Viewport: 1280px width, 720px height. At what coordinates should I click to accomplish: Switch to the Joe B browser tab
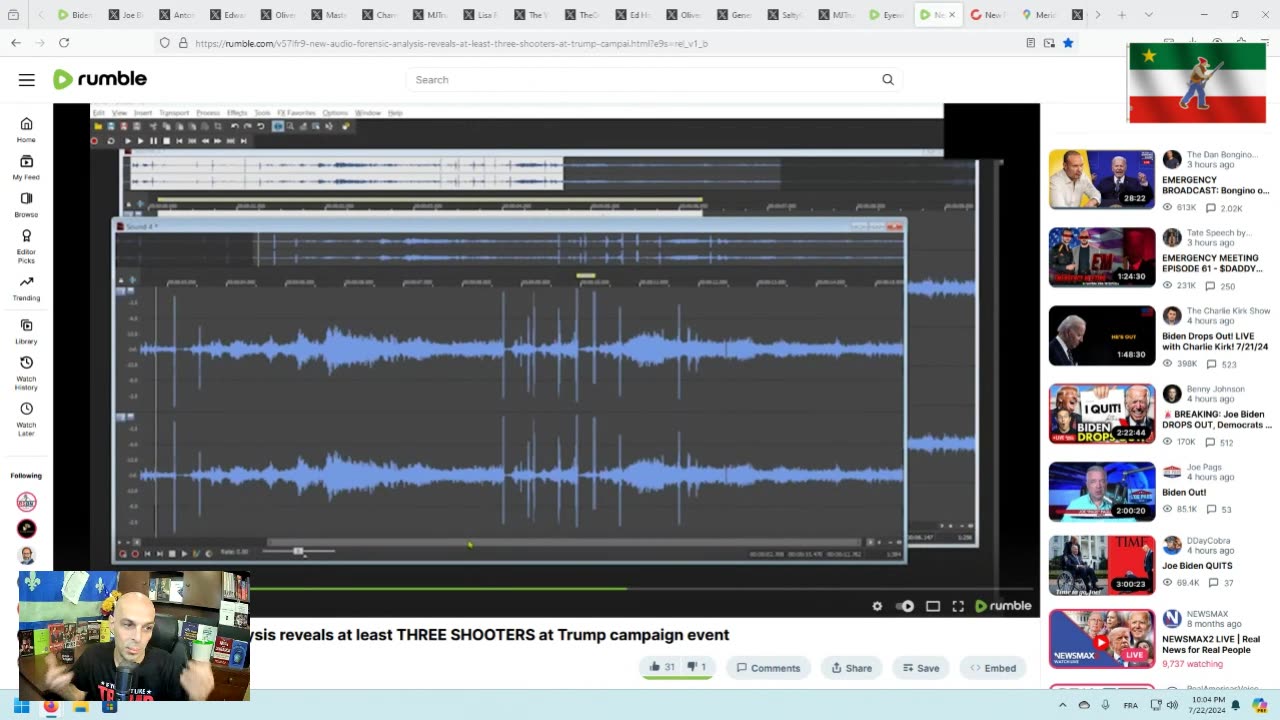pyautogui.click(x=126, y=15)
